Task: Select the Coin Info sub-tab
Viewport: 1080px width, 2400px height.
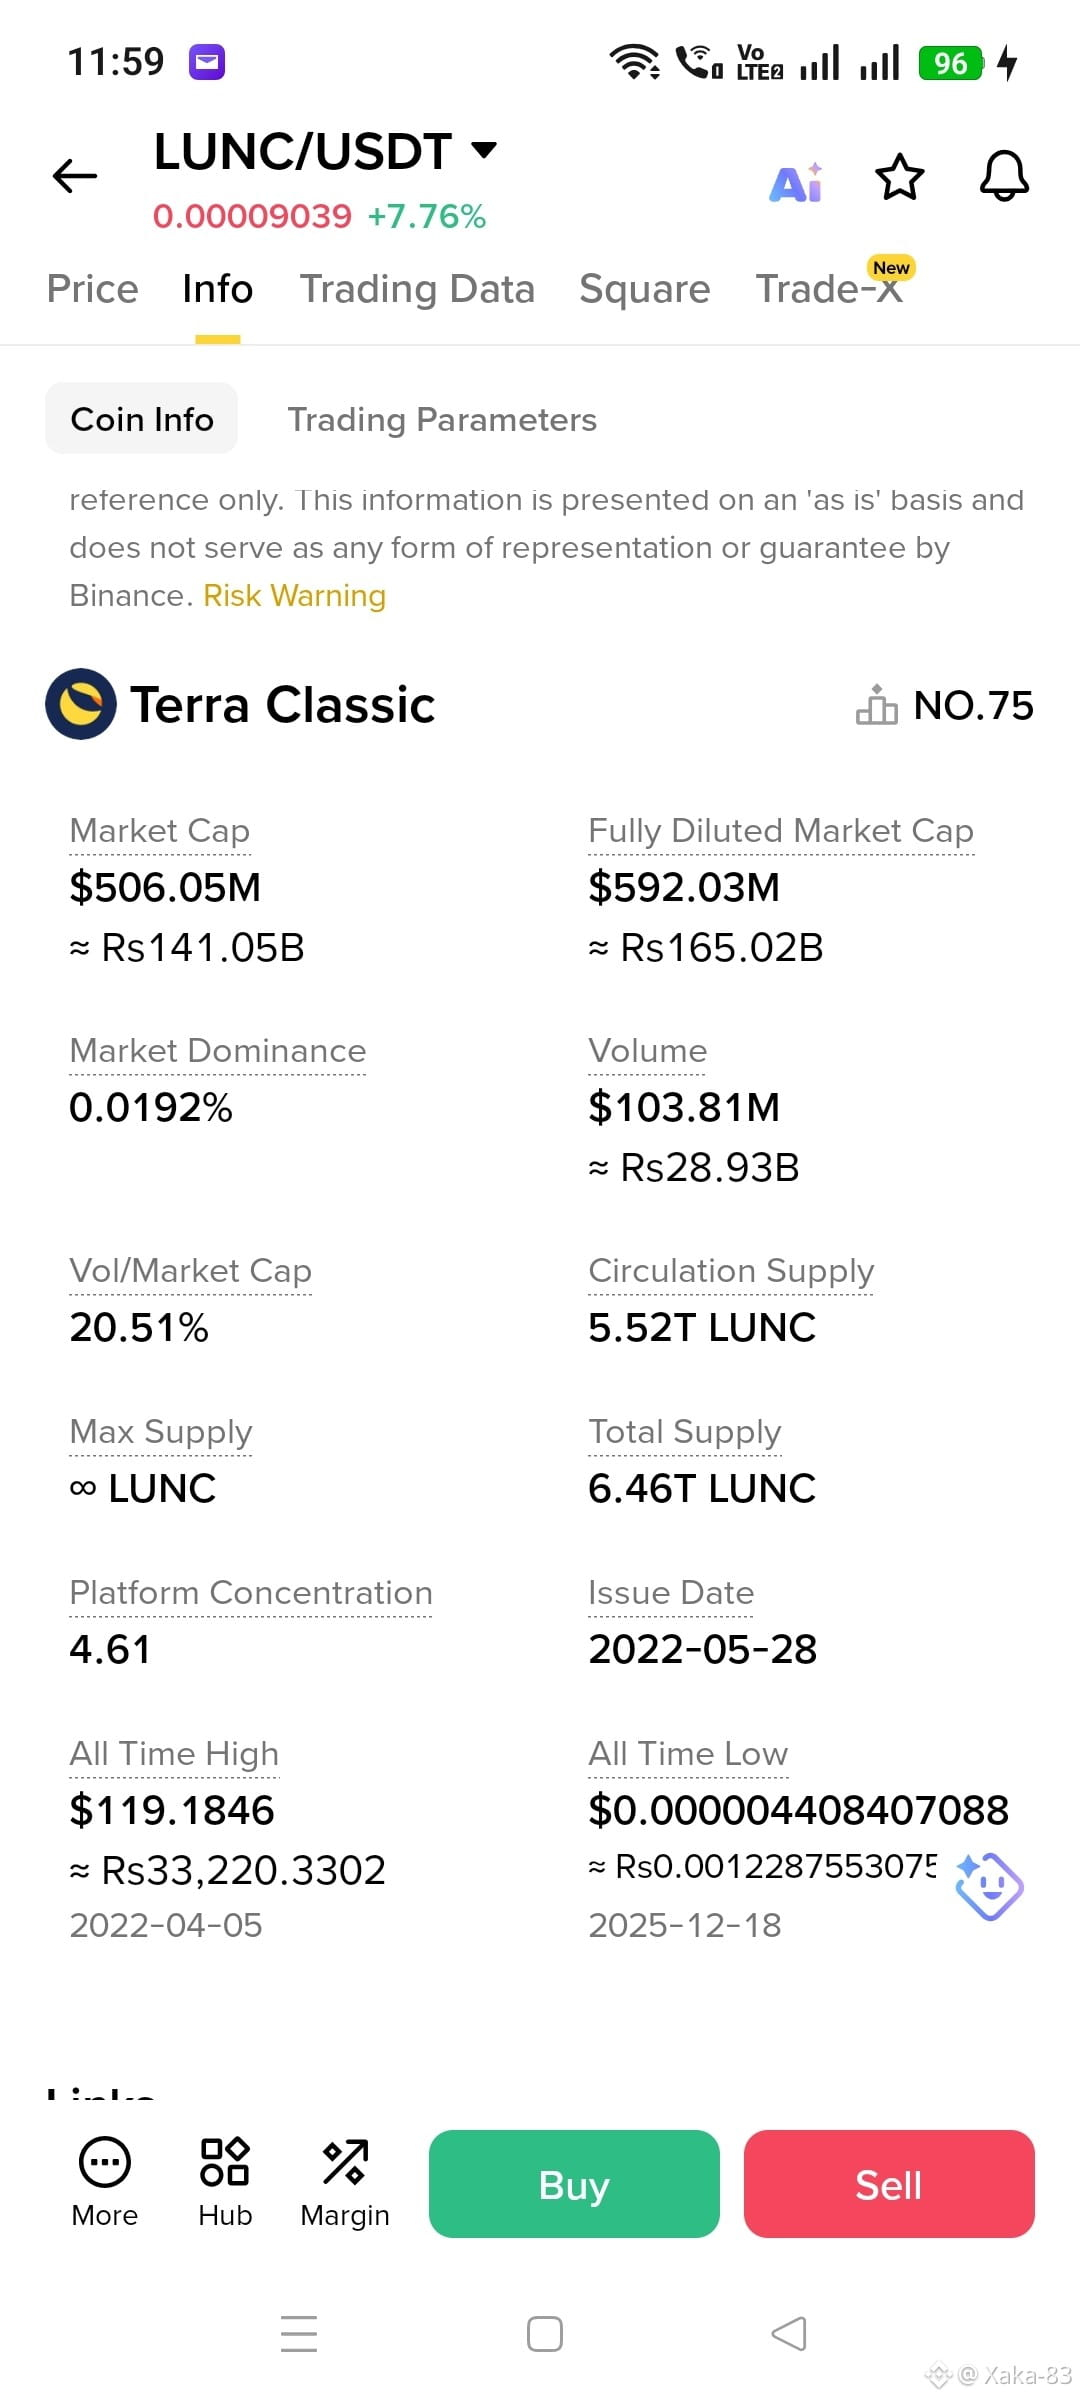Action: pyautogui.click(x=142, y=419)
